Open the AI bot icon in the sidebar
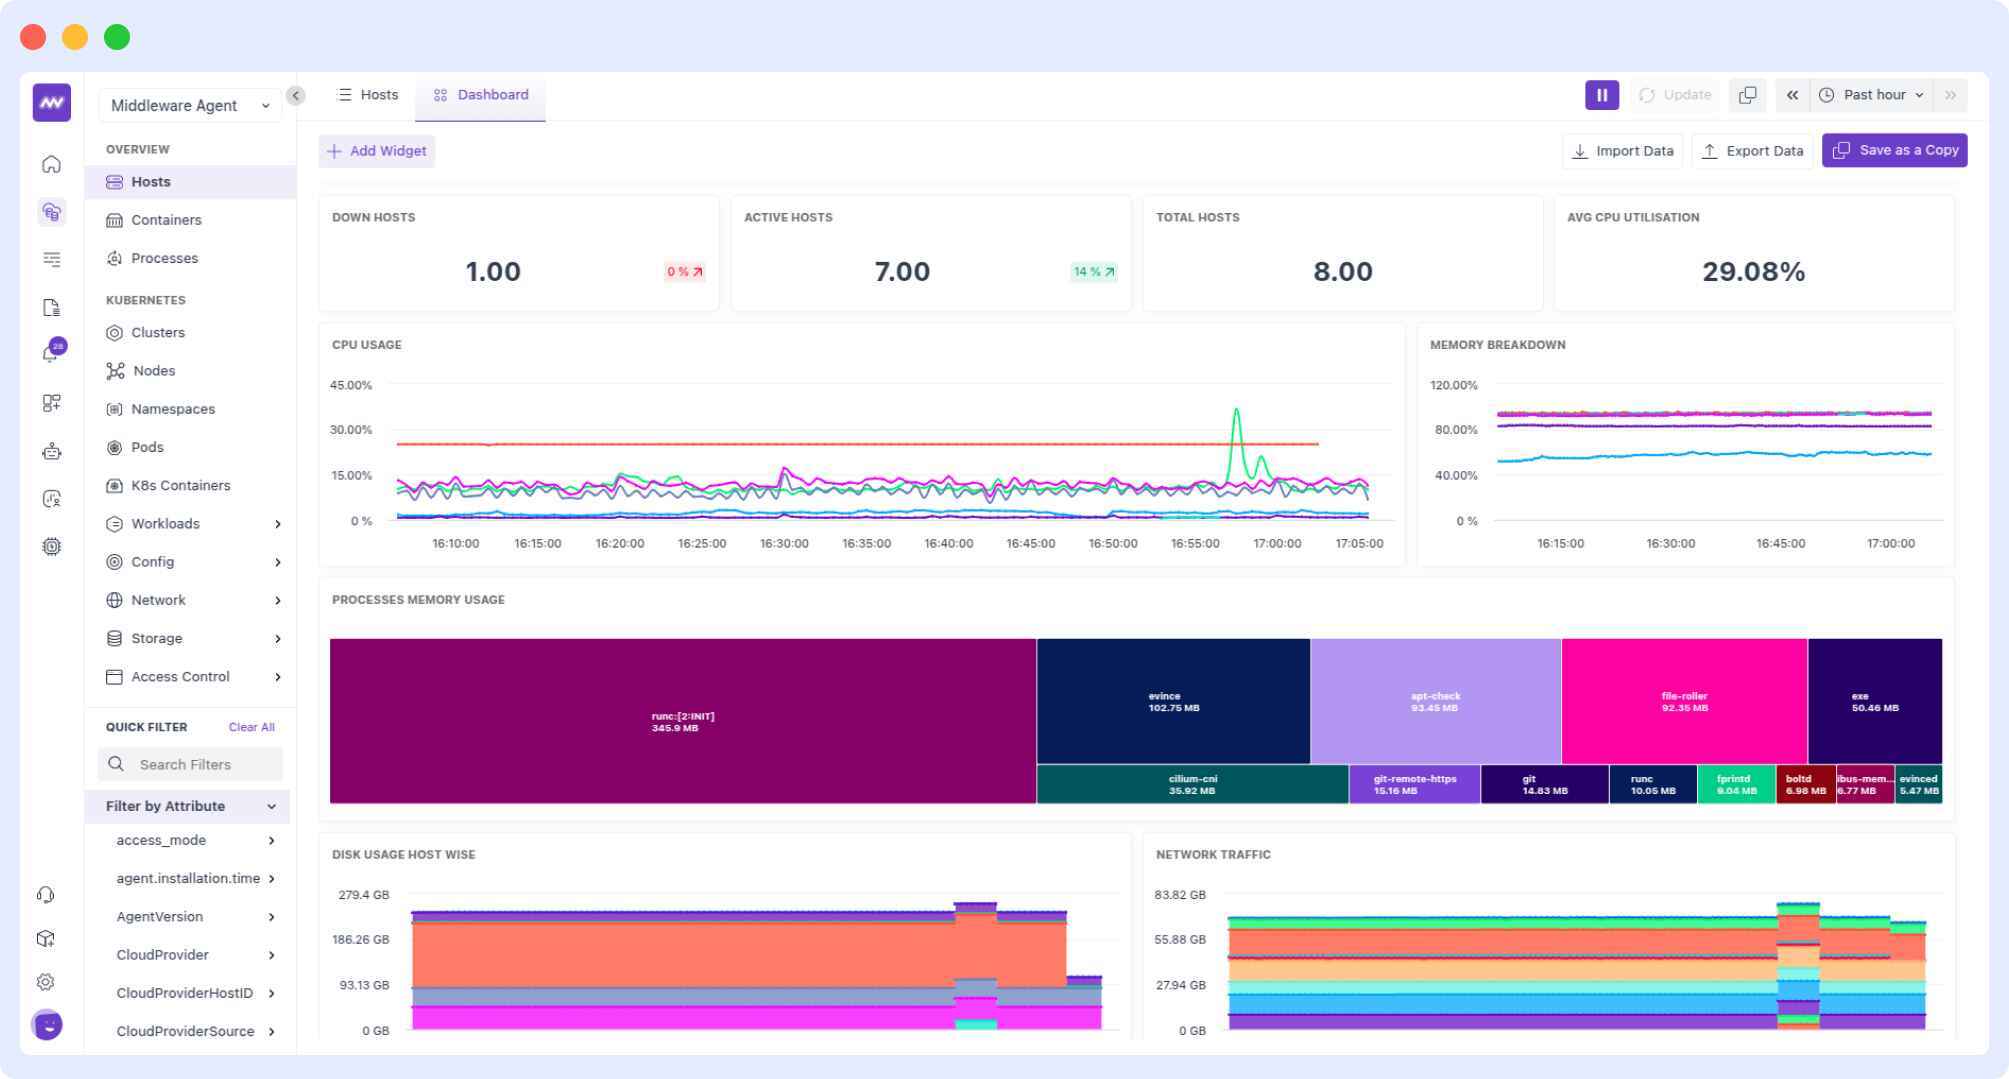 (x=51, y=451)
